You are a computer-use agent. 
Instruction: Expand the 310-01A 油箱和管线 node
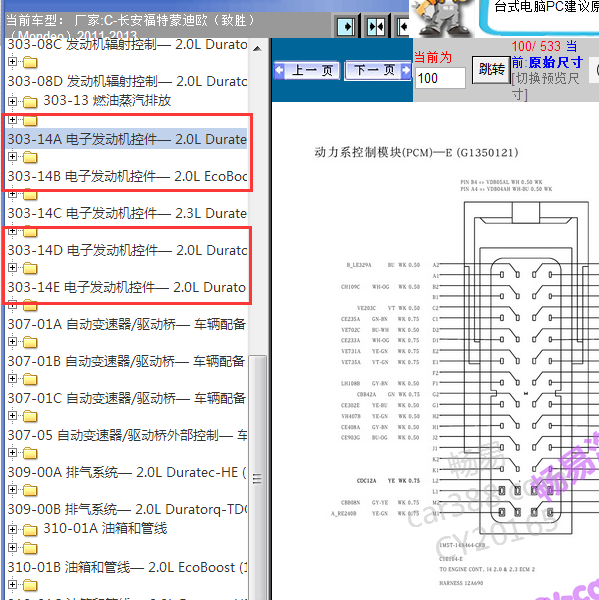click(12, 529)
